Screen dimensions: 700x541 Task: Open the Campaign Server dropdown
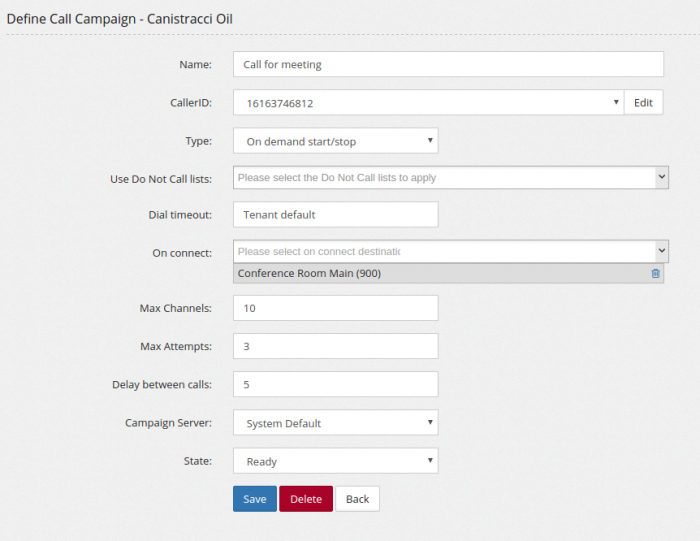(x=335, y=423)
